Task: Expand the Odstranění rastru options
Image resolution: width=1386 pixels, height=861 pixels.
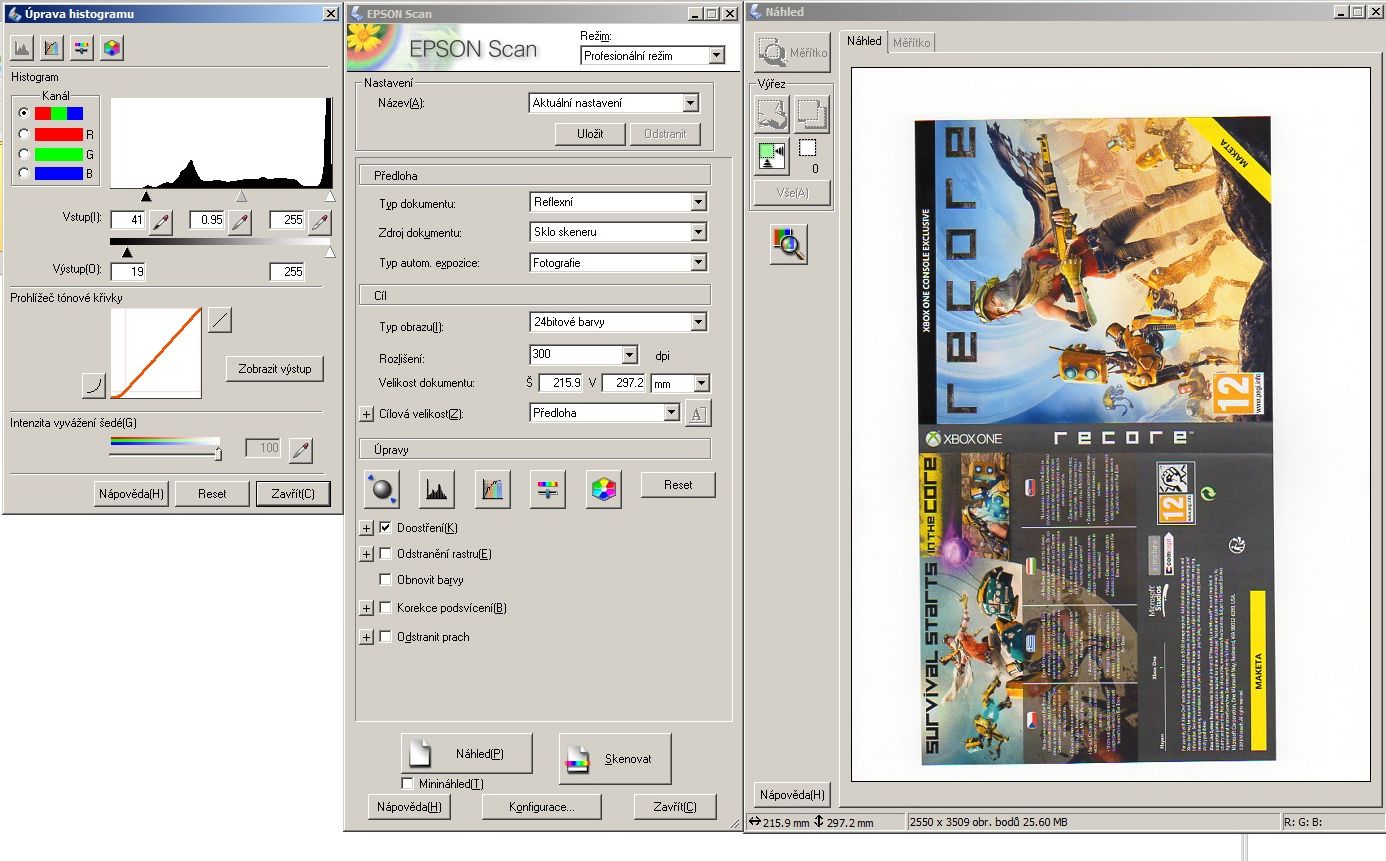Action: [x=366, y=554]
